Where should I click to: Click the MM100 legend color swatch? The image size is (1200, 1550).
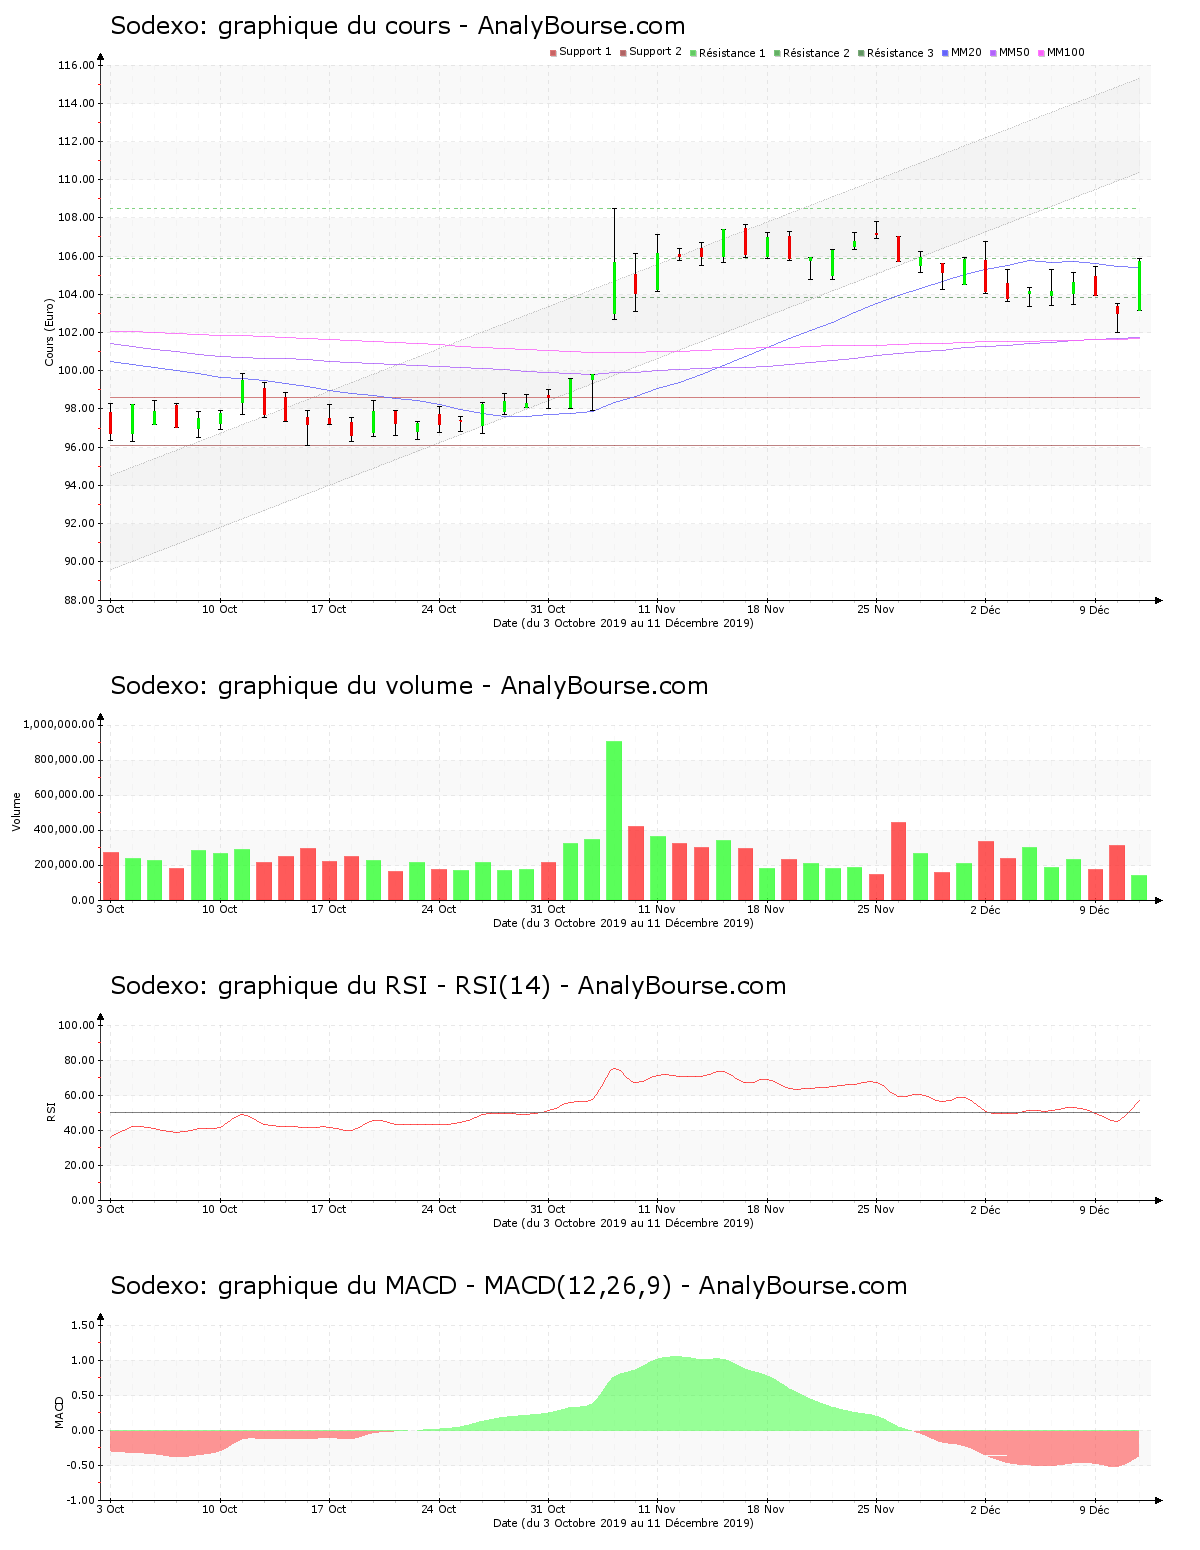tap(1041, 53)
